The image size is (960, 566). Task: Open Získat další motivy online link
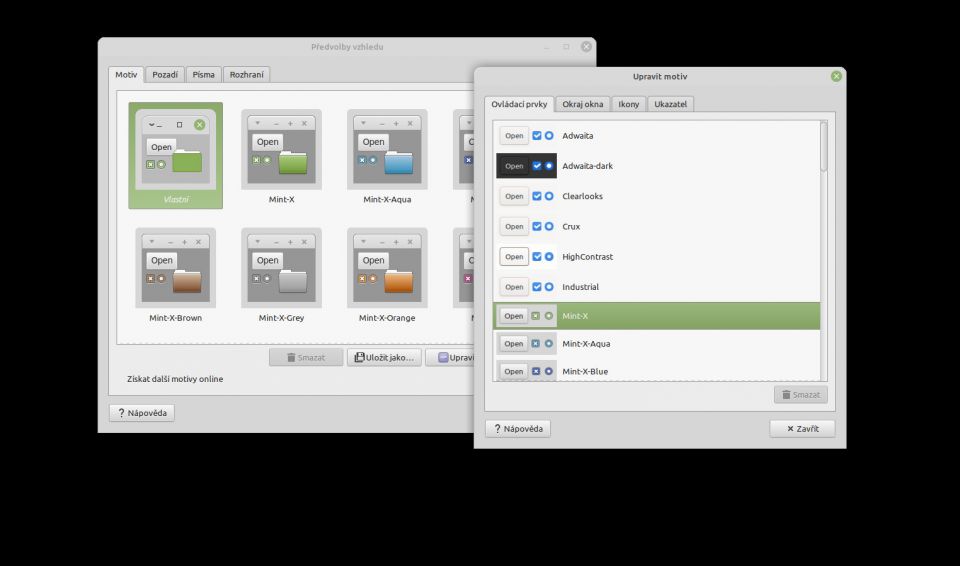[x=175, y=379]
